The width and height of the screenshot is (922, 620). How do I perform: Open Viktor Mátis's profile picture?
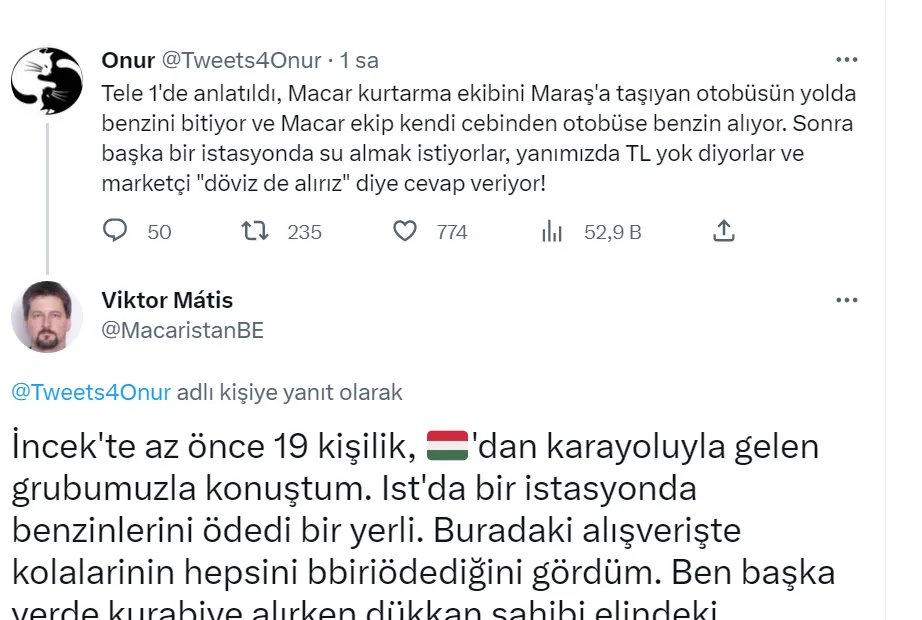pyautogui.click(x=47, y=314)
